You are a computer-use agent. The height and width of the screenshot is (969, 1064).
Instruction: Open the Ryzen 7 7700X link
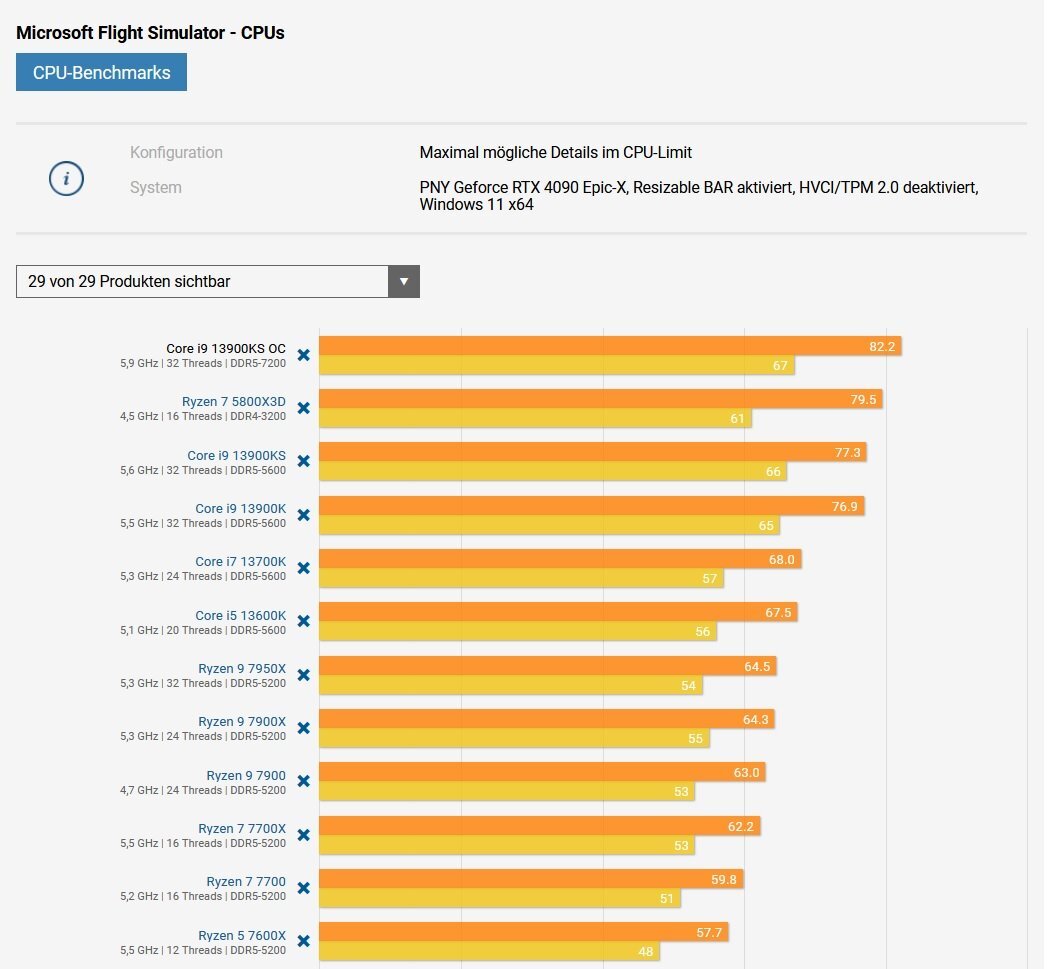242,829
